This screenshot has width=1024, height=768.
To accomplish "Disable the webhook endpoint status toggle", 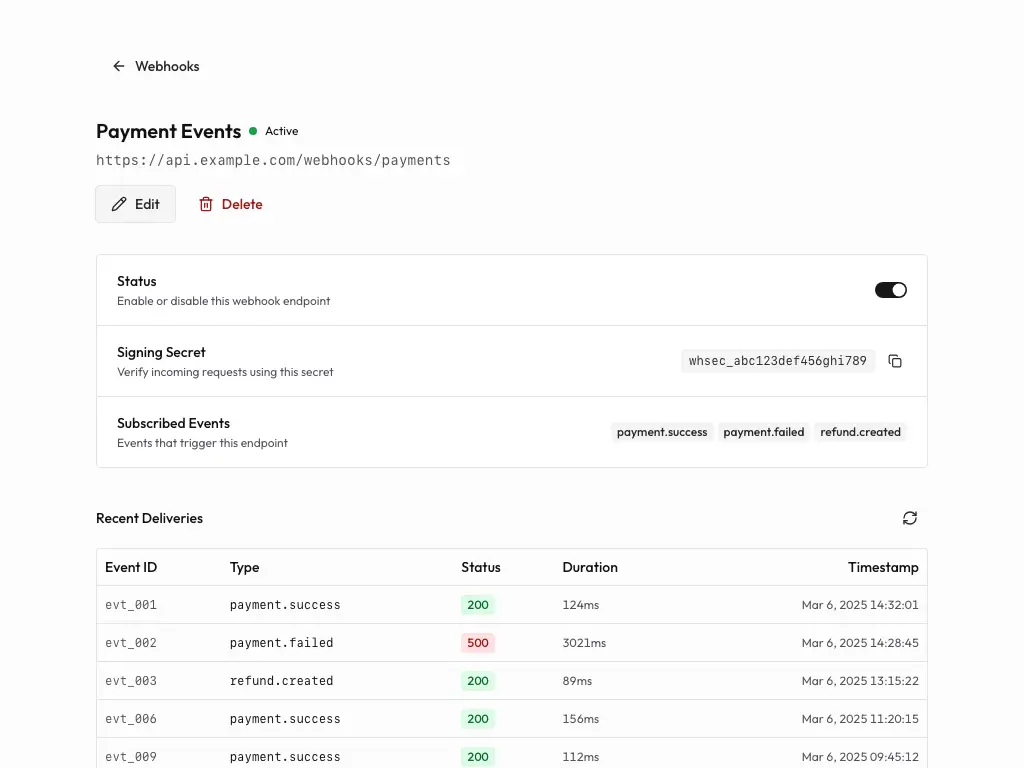I will [x=890, y=289].
